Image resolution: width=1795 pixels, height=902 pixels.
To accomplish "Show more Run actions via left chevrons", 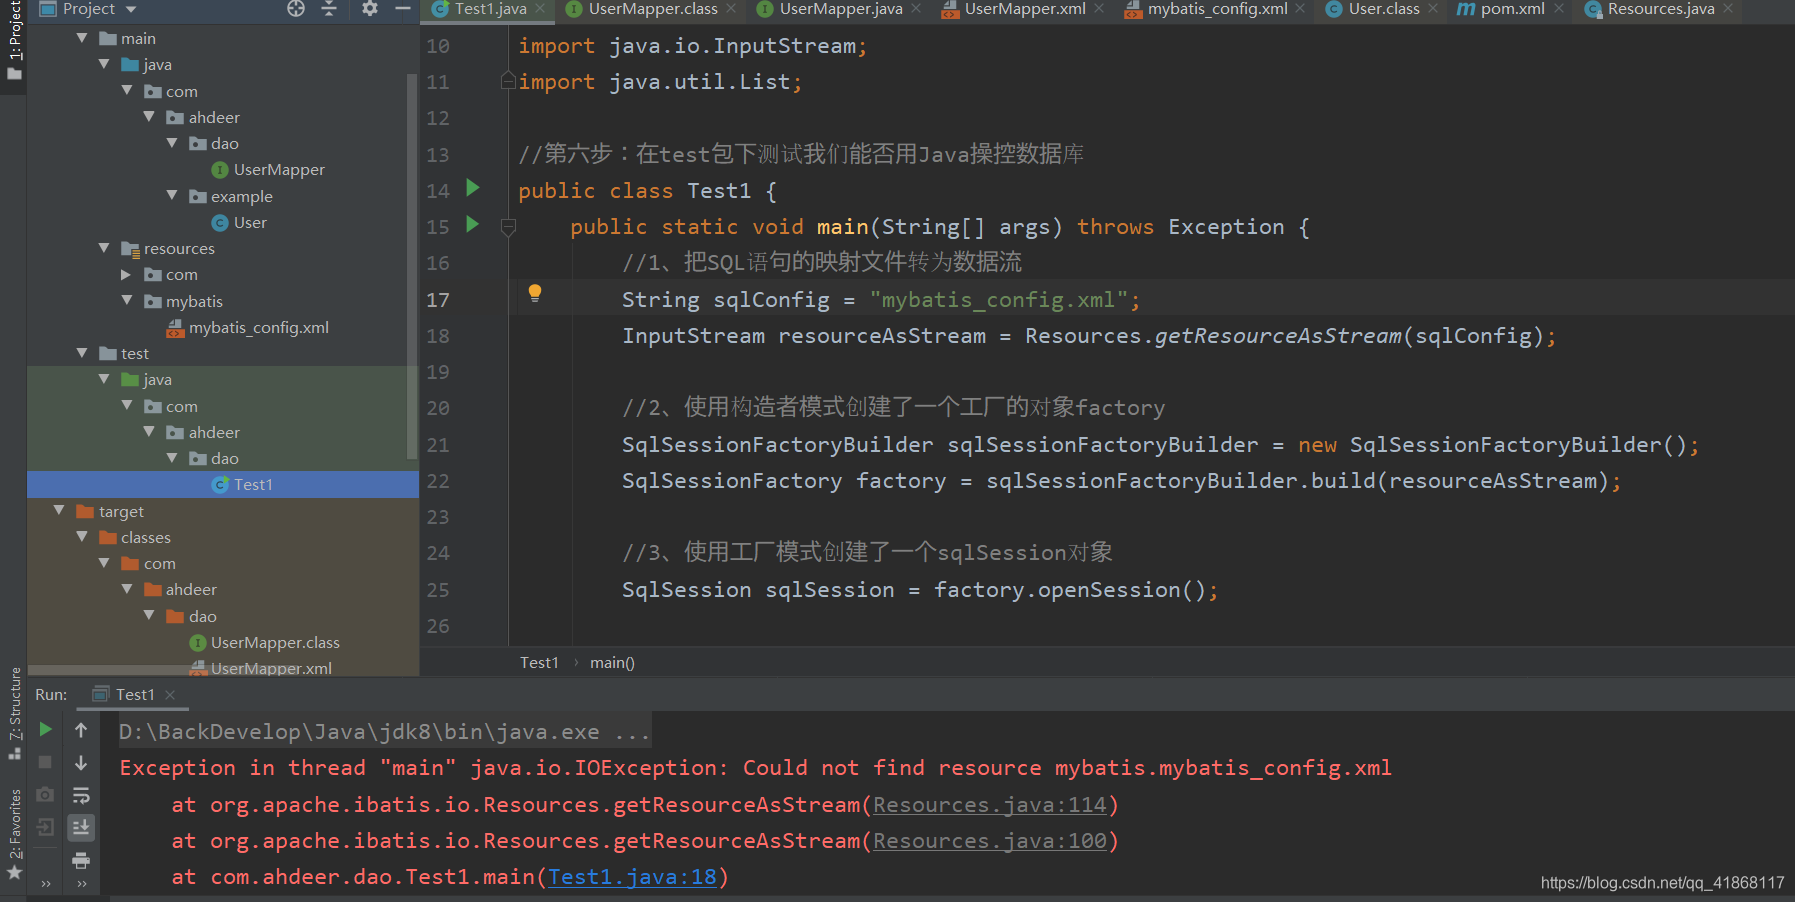I will (45, 884).
